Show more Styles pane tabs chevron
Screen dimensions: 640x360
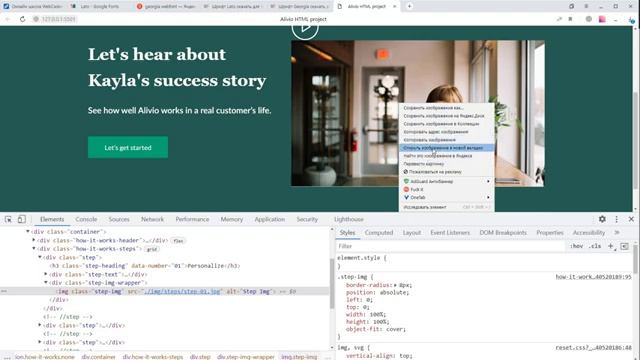[x=617, y=232]
